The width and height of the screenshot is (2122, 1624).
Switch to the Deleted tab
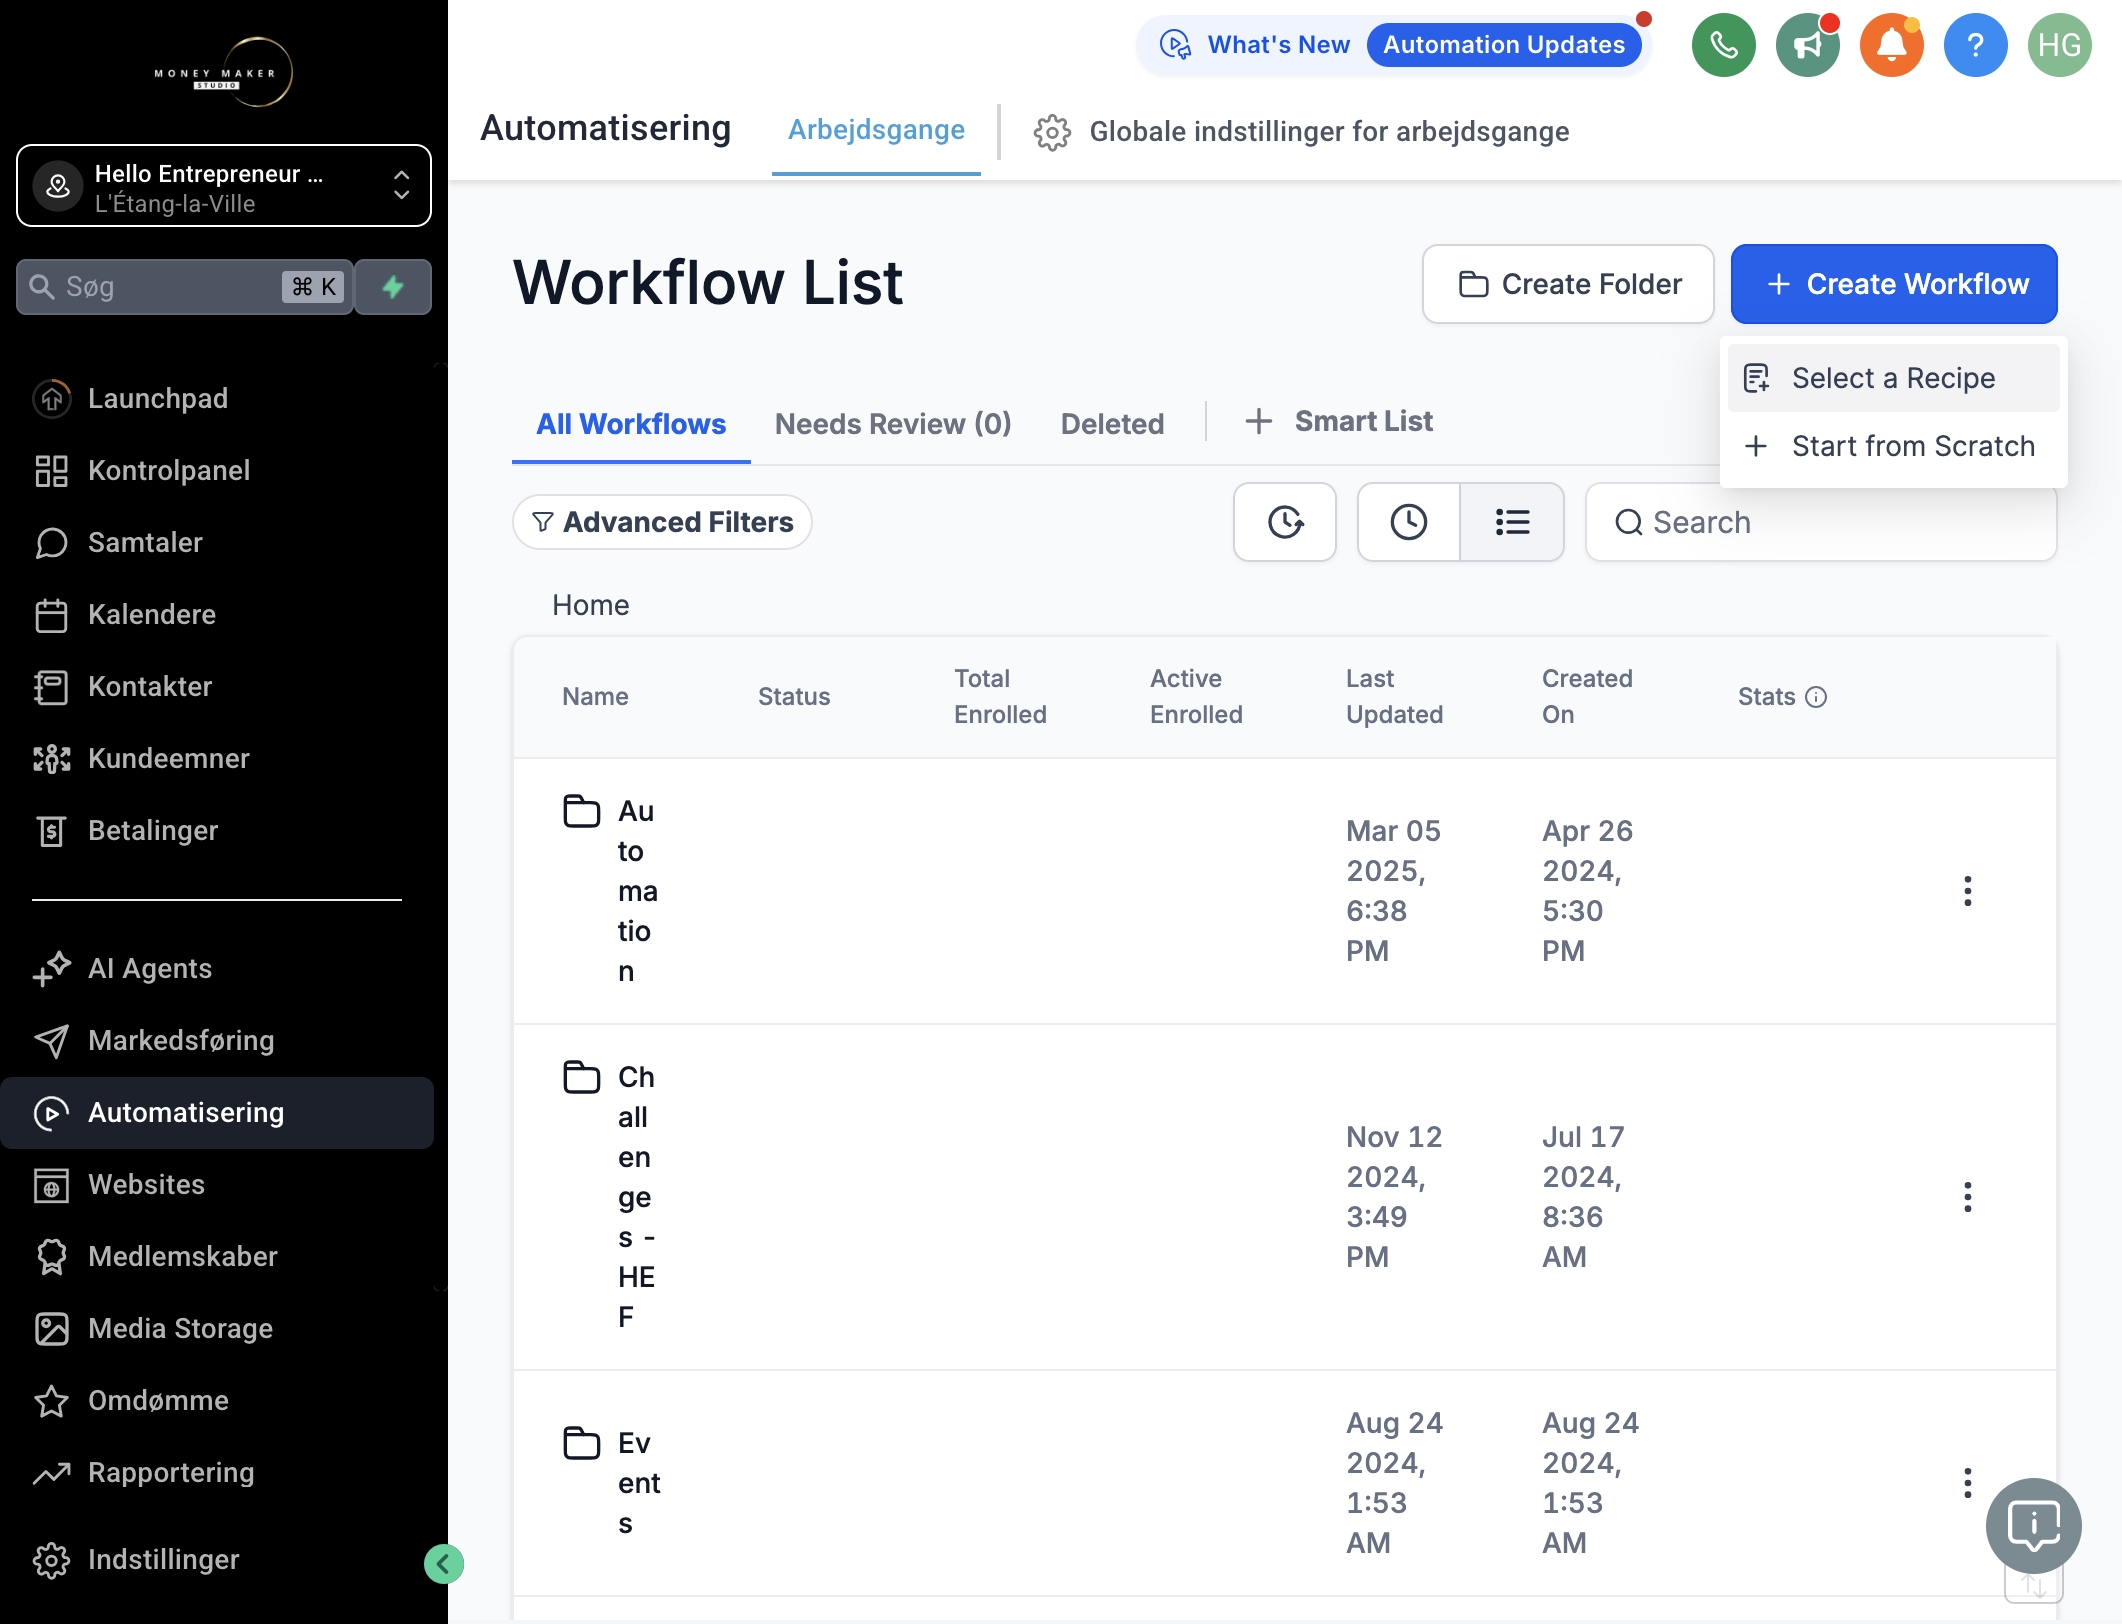coord(1112,424)
